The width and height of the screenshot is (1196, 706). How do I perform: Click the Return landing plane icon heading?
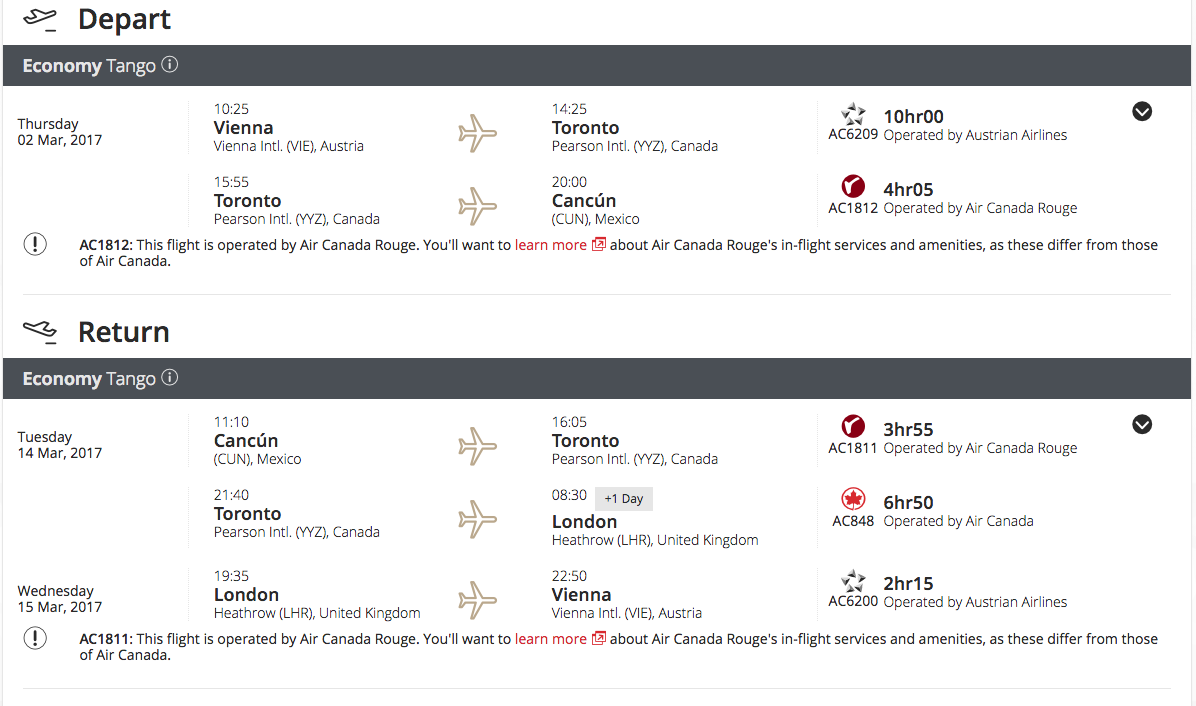[40, 332]
